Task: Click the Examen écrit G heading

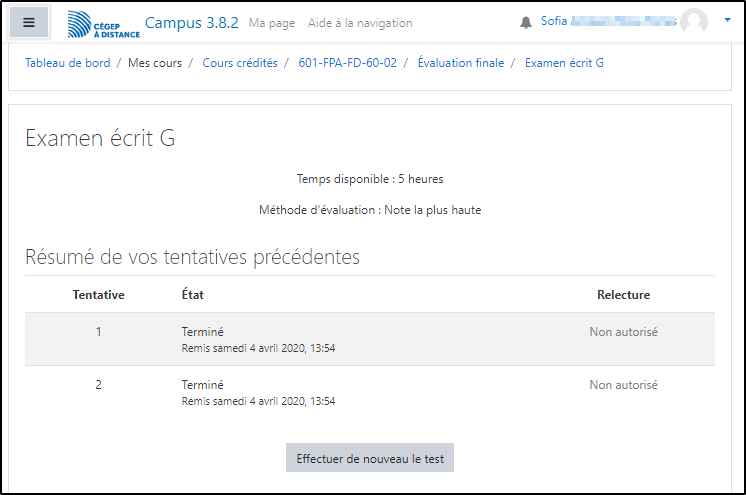Action: (x=100, y=138)
